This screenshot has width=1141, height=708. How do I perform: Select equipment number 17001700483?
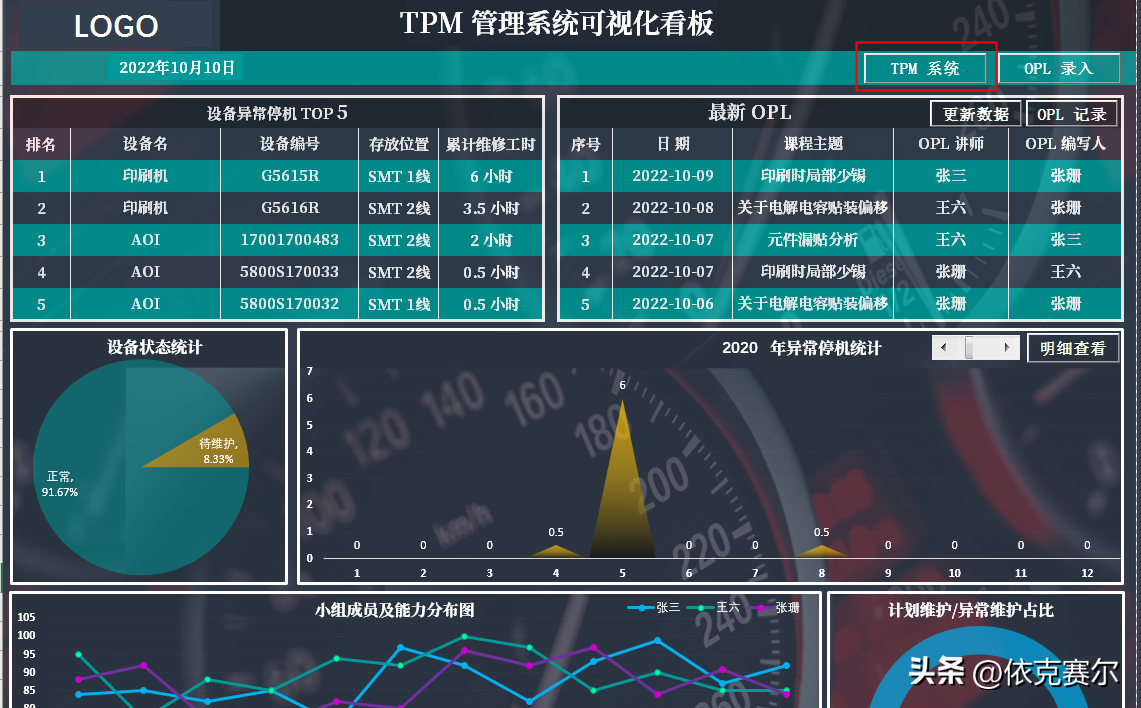point(290,240)
